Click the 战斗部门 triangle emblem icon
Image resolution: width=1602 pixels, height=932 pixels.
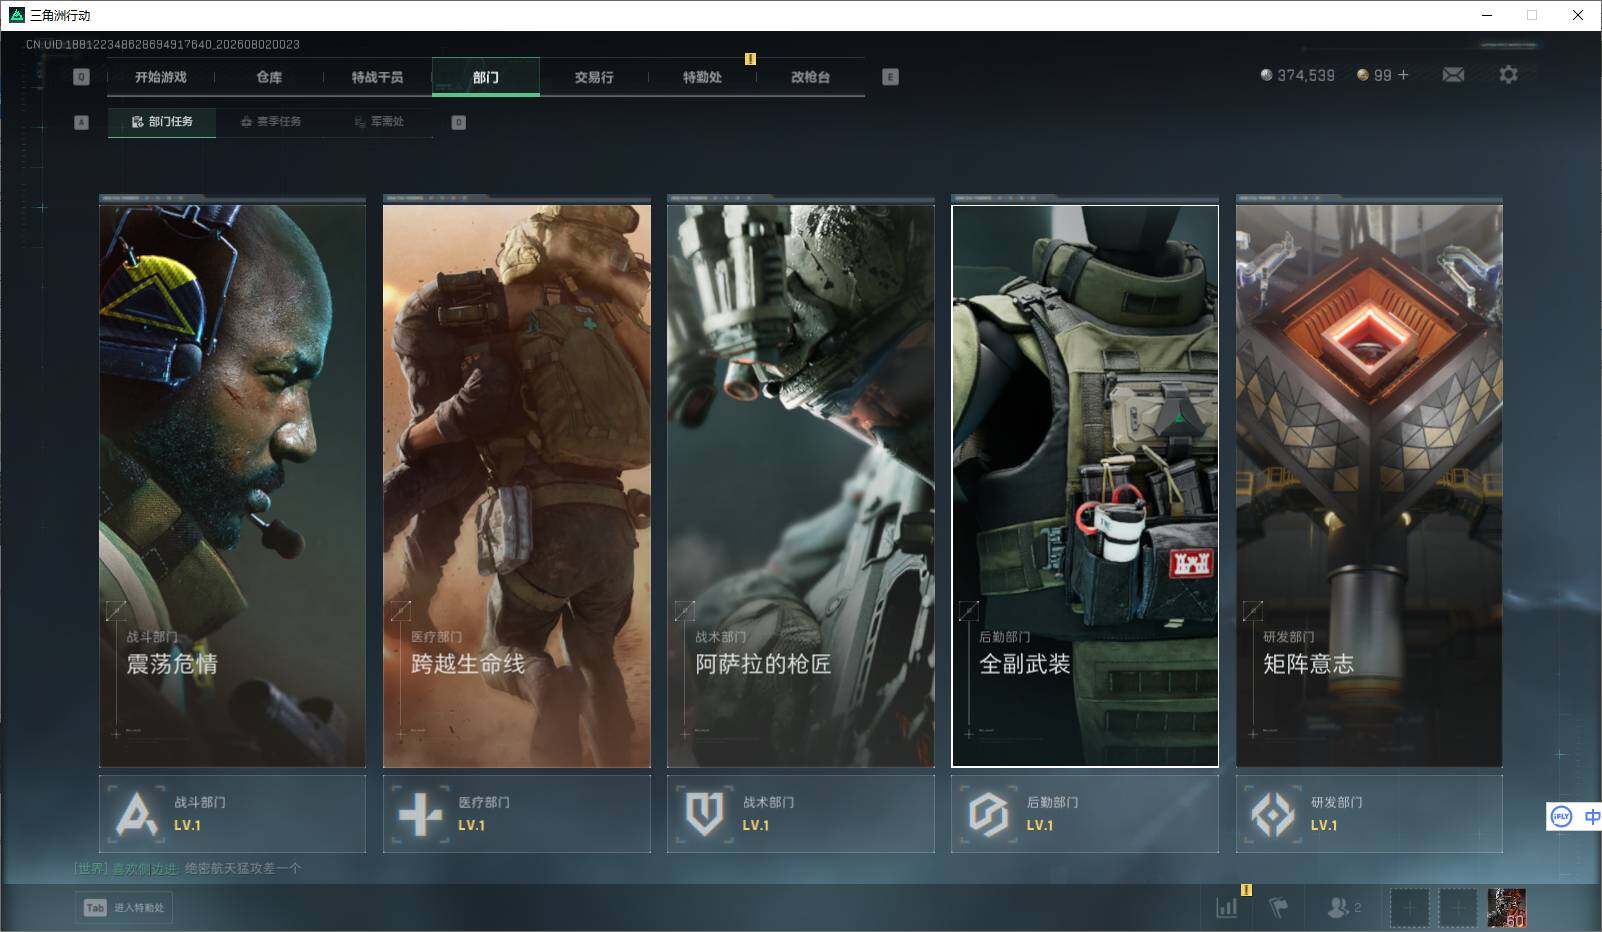[136, 814]
